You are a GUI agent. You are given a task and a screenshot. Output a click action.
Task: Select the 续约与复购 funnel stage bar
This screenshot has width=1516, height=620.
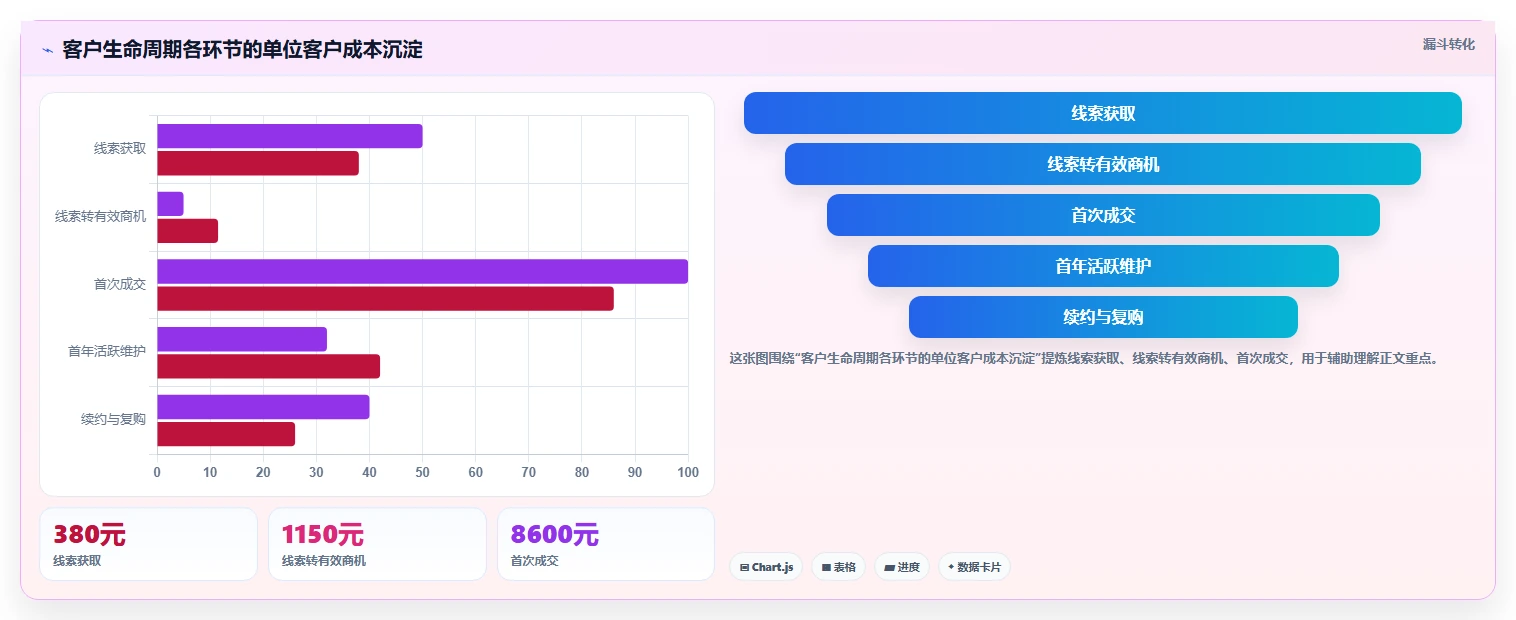(x=1102, y=317)
